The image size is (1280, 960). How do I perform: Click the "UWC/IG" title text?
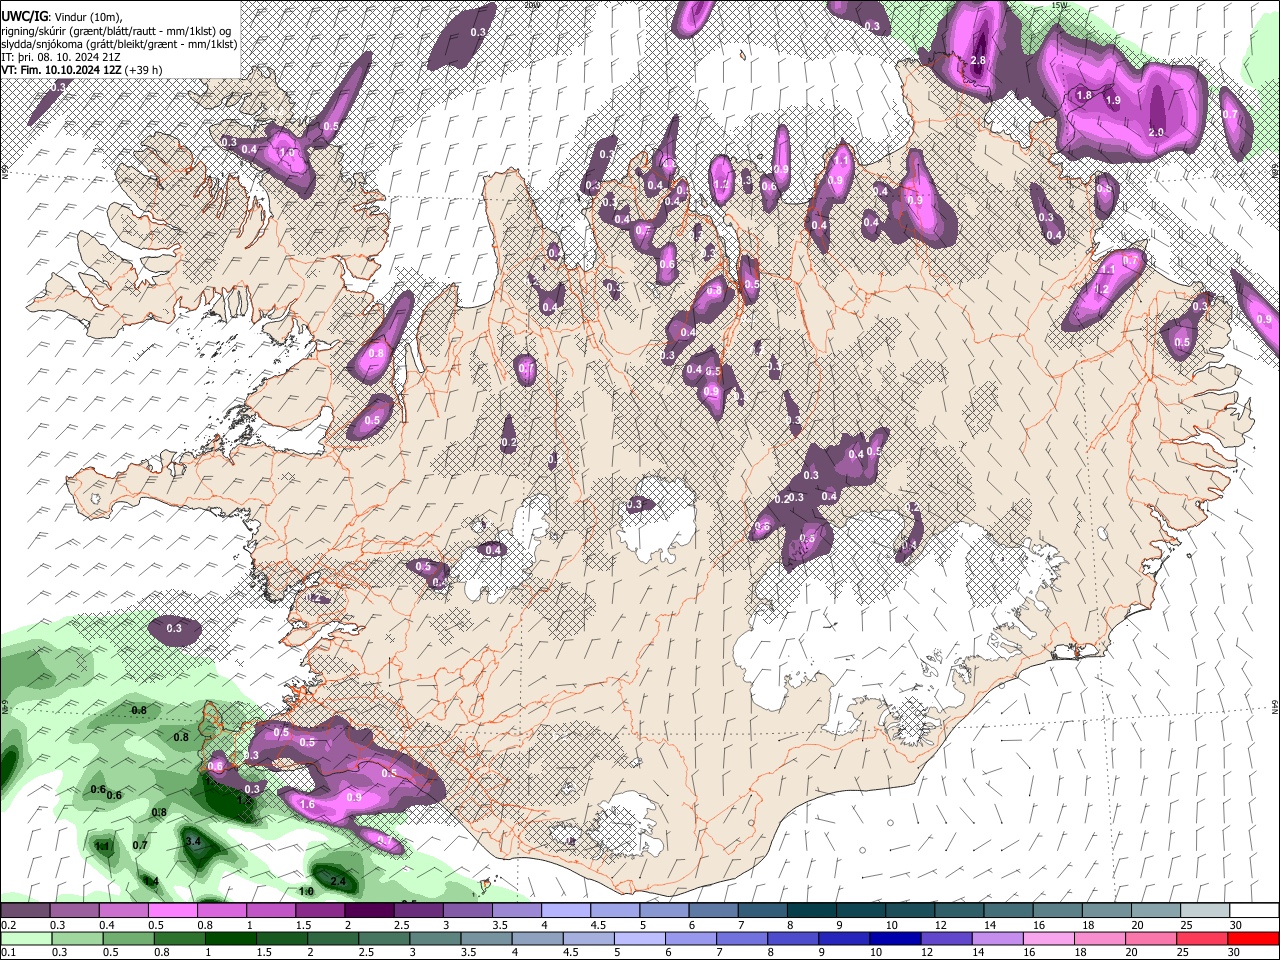(23, 16)
